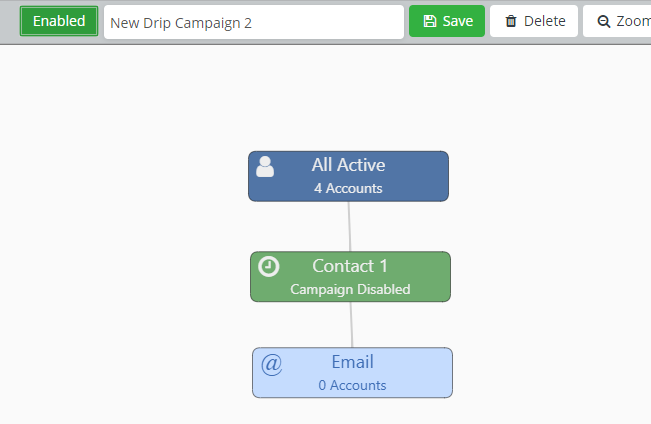Click the "4 Accounts" label
Image resolution: width=651 pixels, height=424 pixels.
(348, 188)
